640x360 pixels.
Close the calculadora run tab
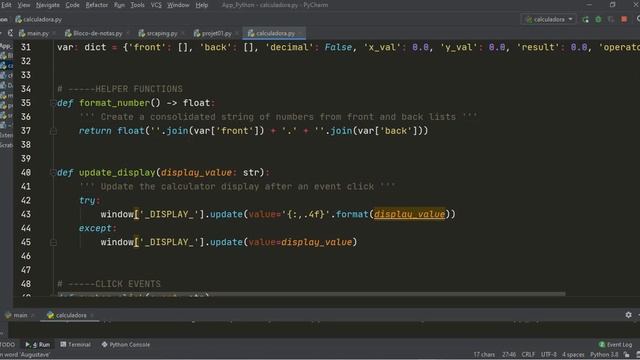pyautogui.click(x=92, y=315)
